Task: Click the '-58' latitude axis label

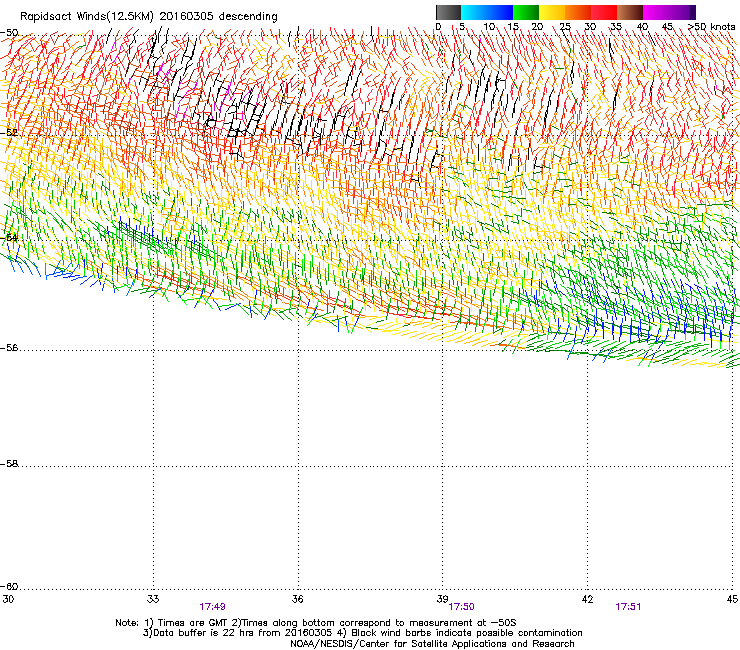Action: pyautogui.click(x=9, y=464)
